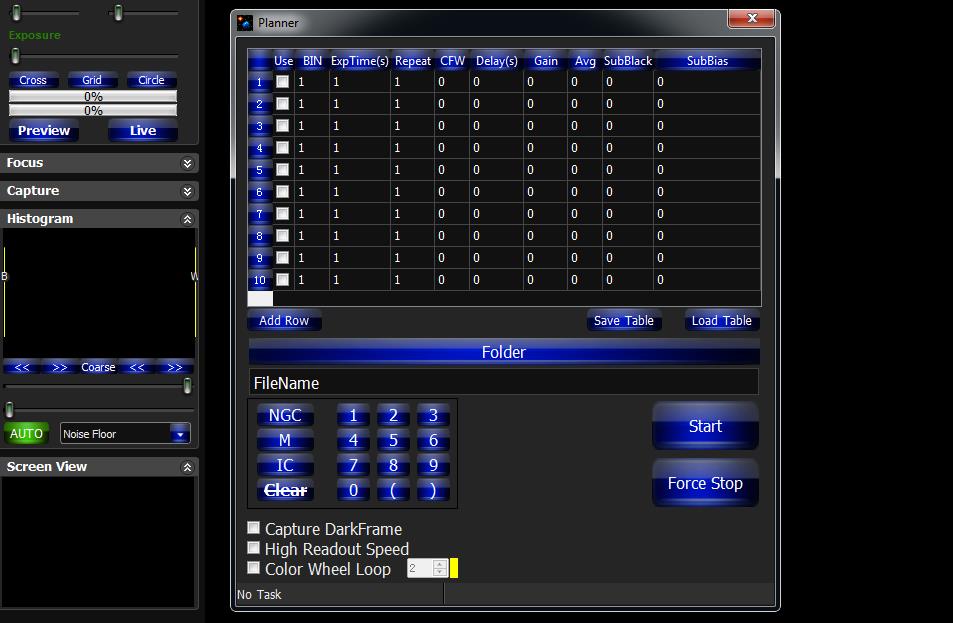Click keypad digit 0

353,490
